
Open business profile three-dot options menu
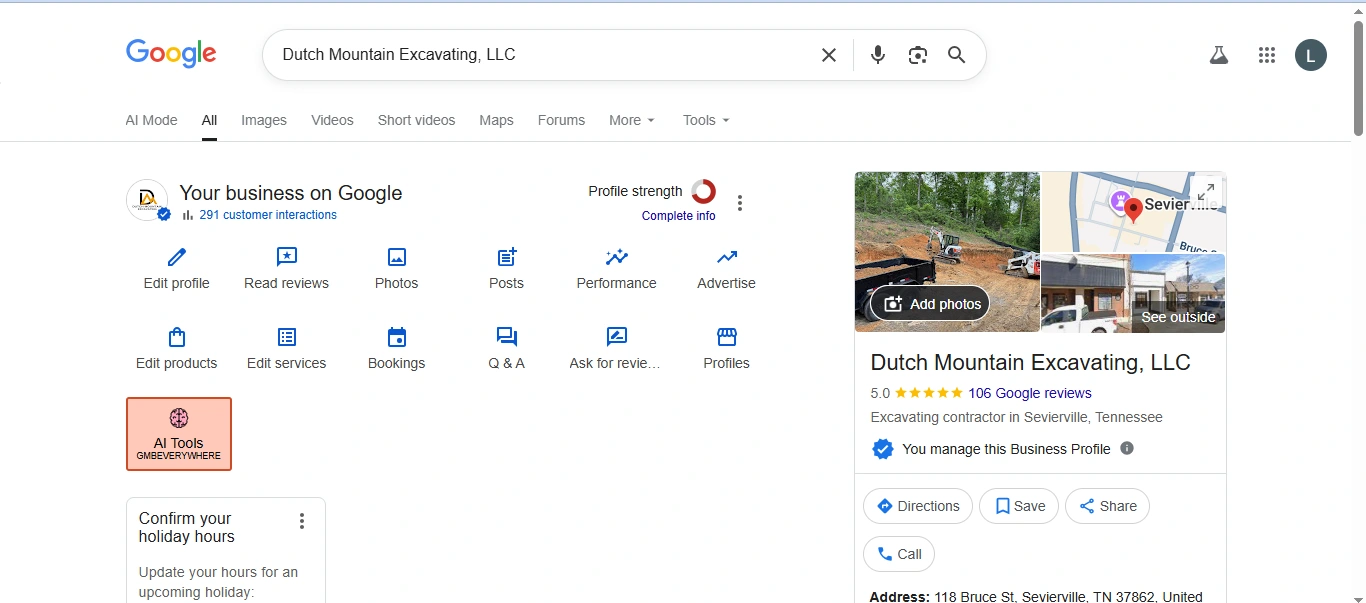pos(740,203)
